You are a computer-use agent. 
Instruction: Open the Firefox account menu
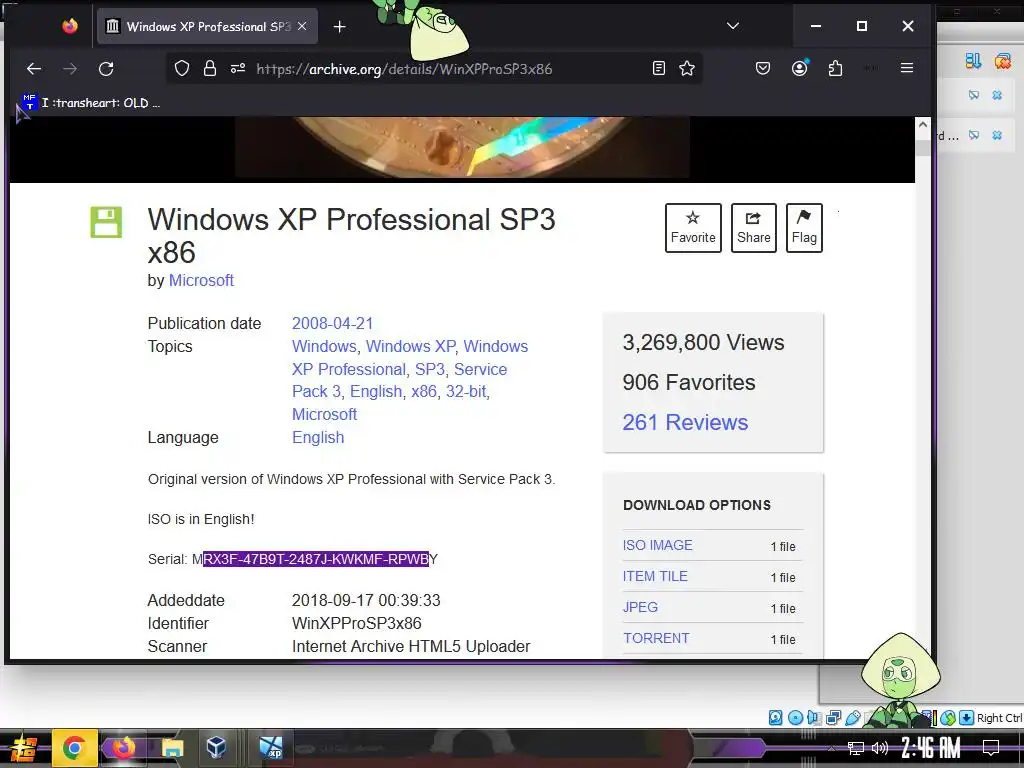coord(799,68)
